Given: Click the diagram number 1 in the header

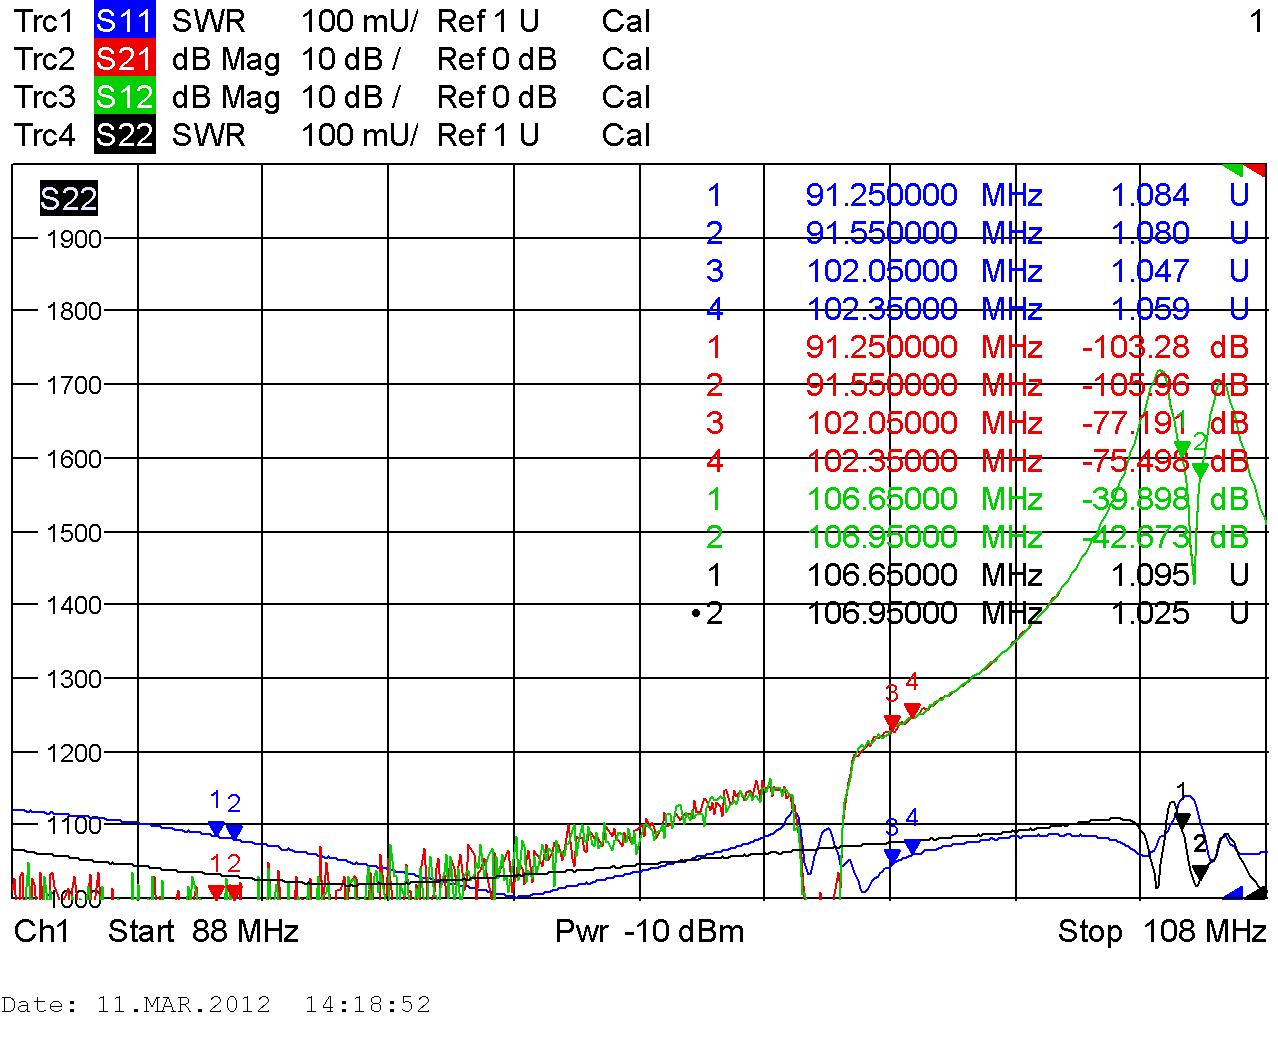Looking at the screenshot, I should [1256, 21].
